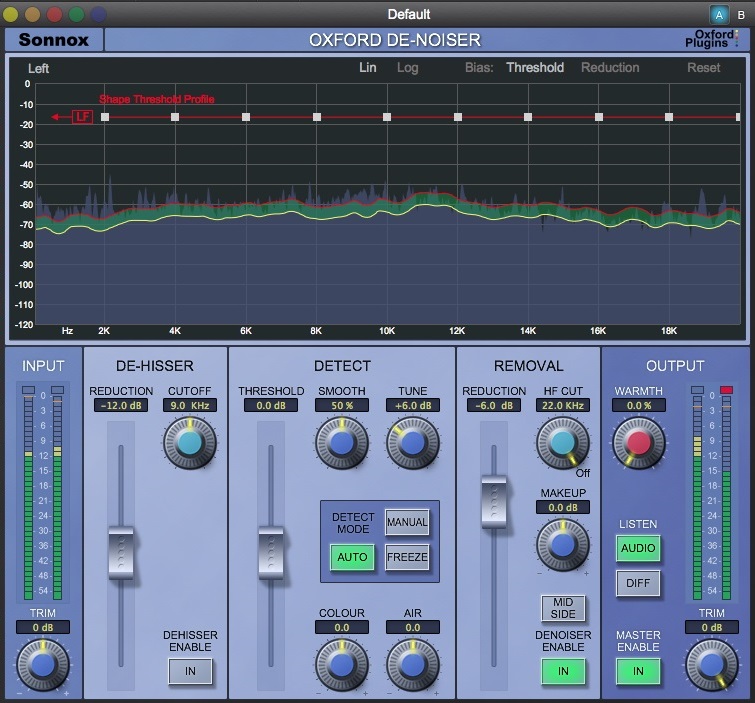Click the Removal Reduction -6.0 dB field
Screen dimensions: 755x703
point(494,405)
